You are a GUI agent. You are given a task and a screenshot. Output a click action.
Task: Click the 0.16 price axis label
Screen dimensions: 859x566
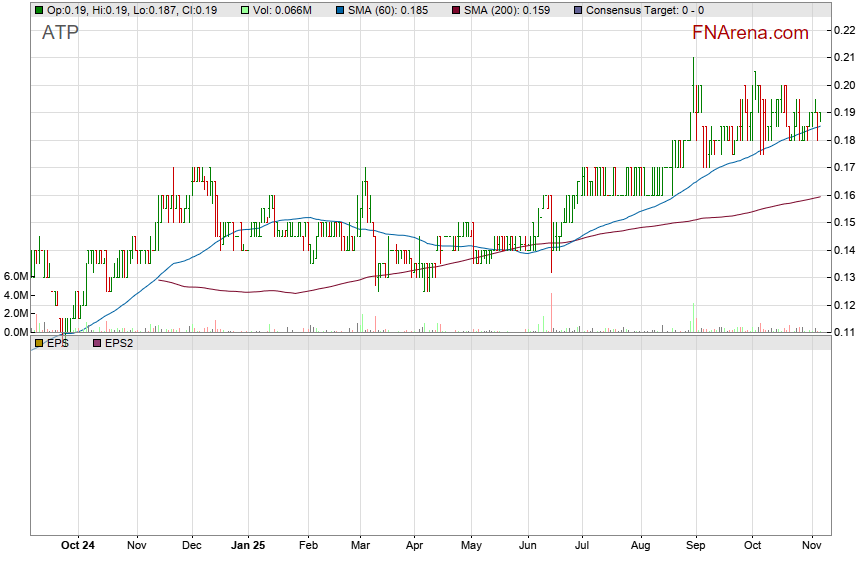pos(844,195)
